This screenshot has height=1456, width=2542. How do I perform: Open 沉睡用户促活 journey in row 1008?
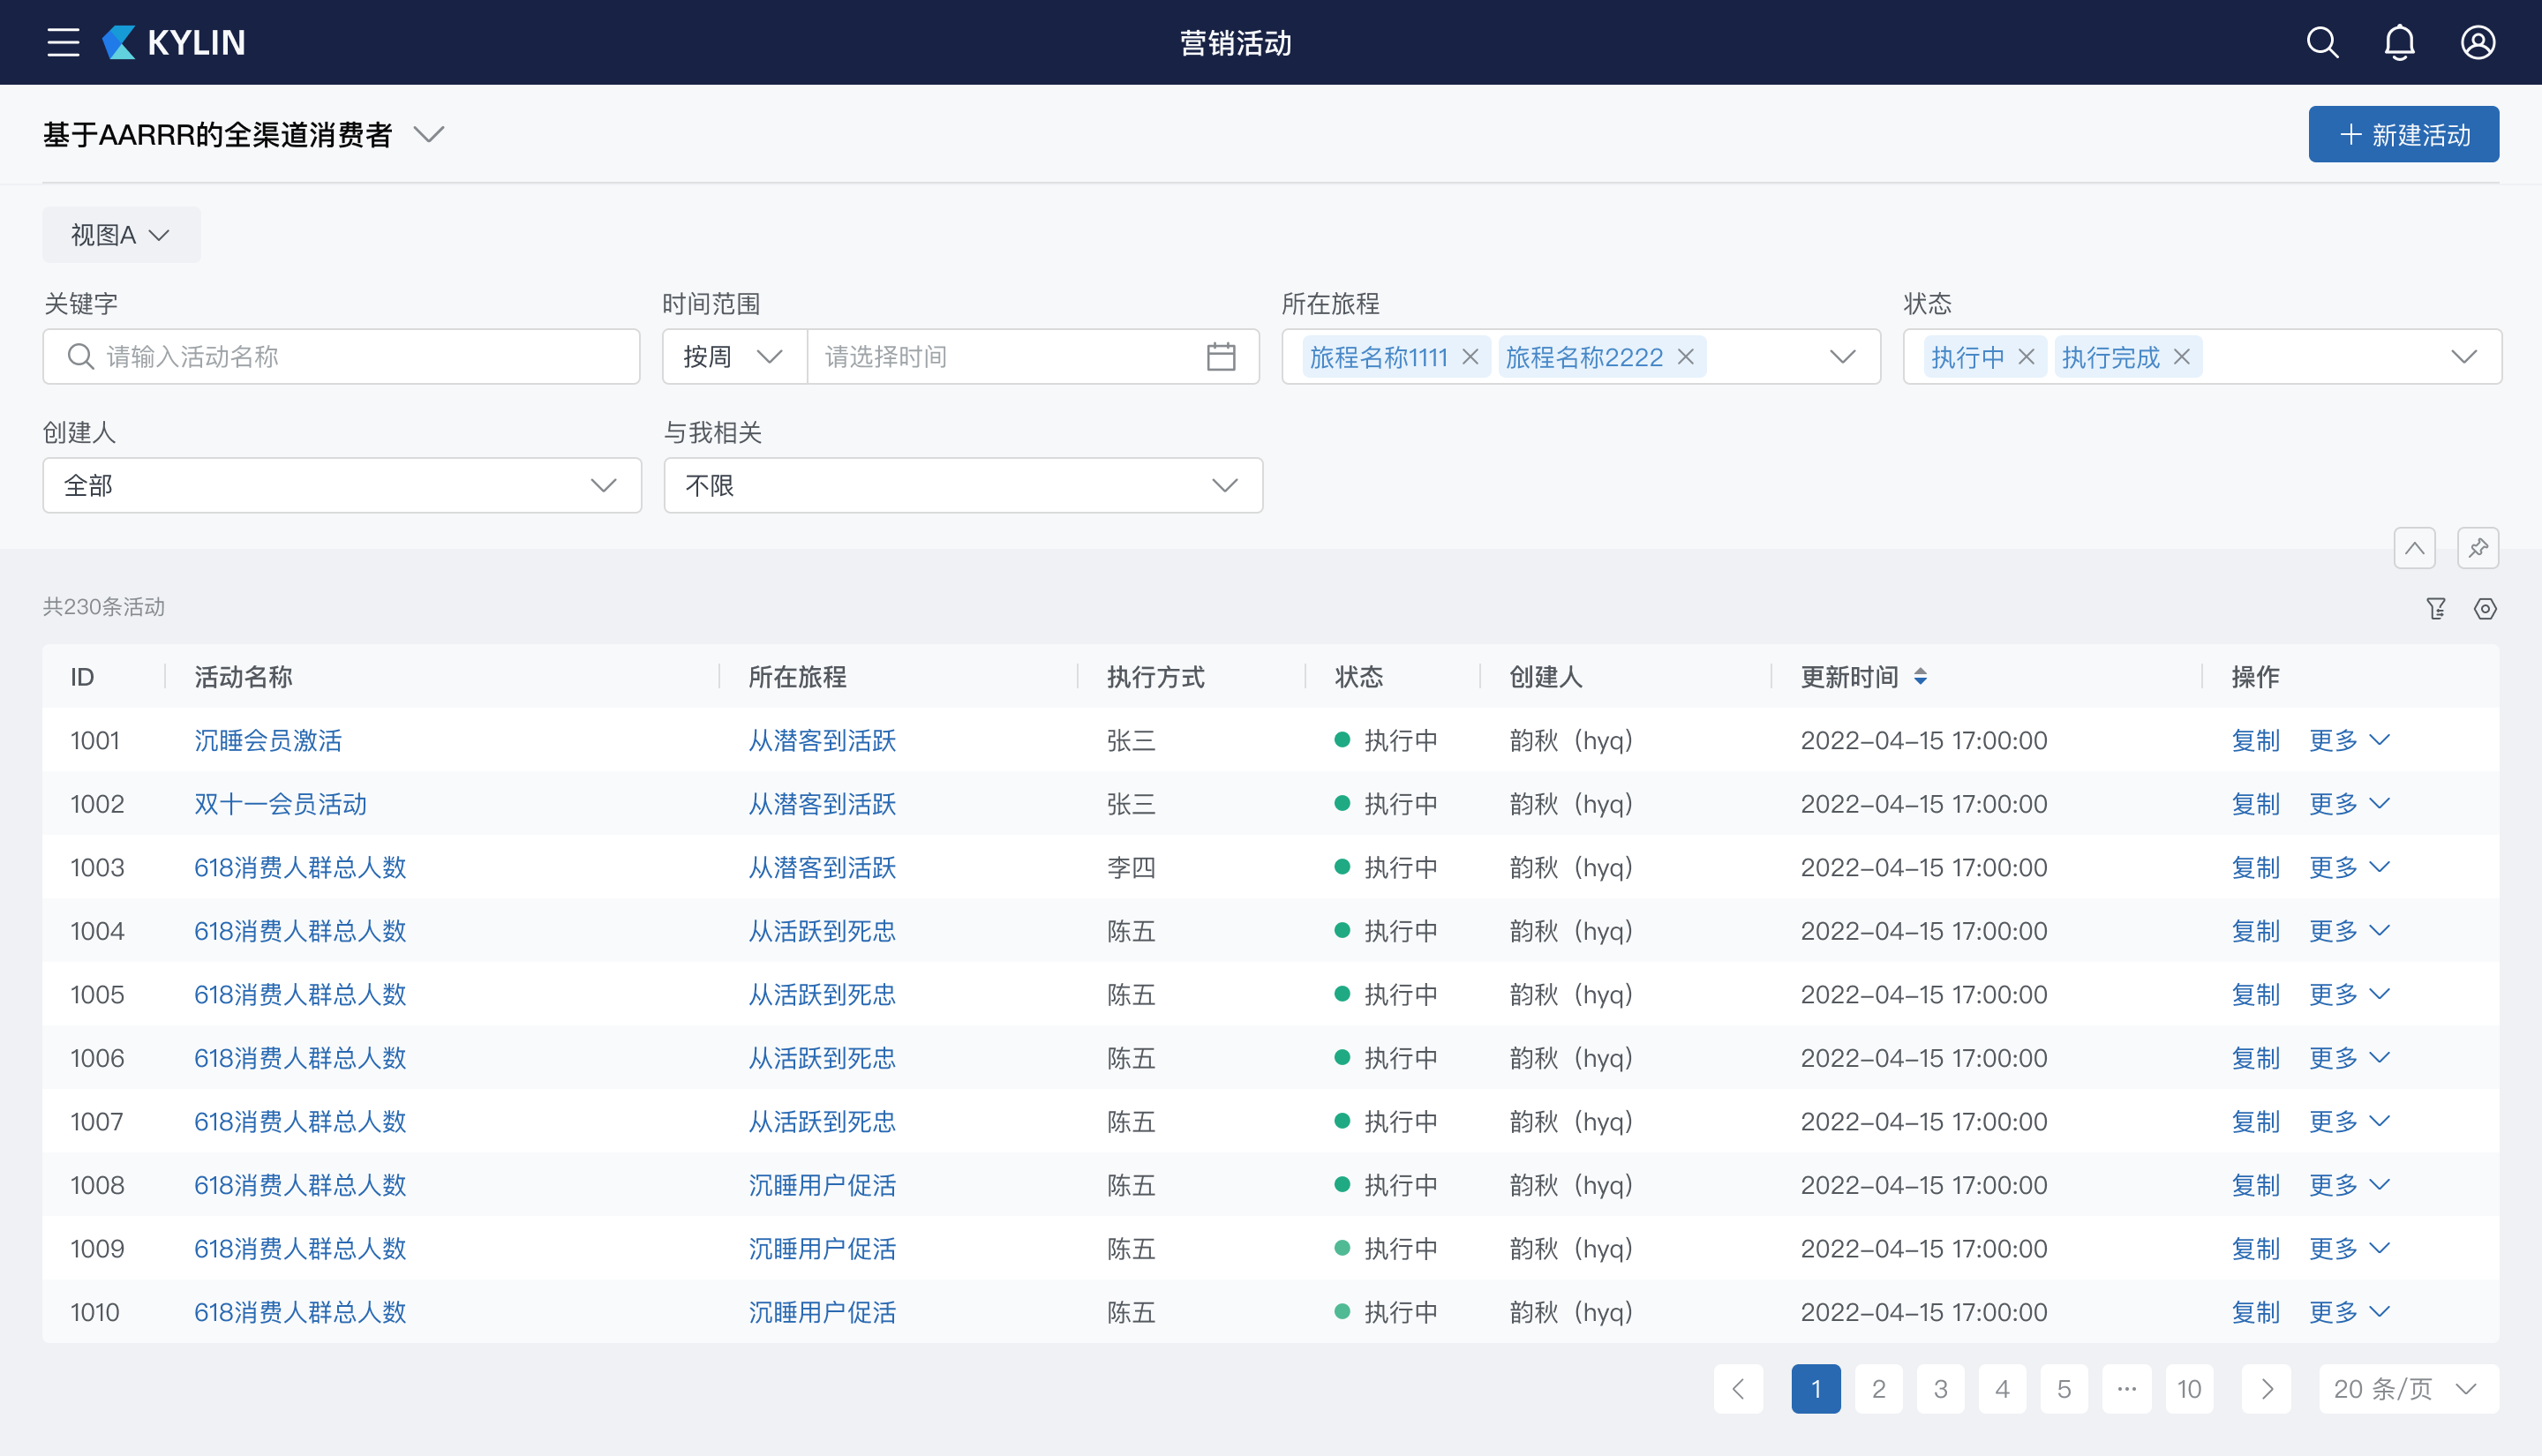[822, 1185]
